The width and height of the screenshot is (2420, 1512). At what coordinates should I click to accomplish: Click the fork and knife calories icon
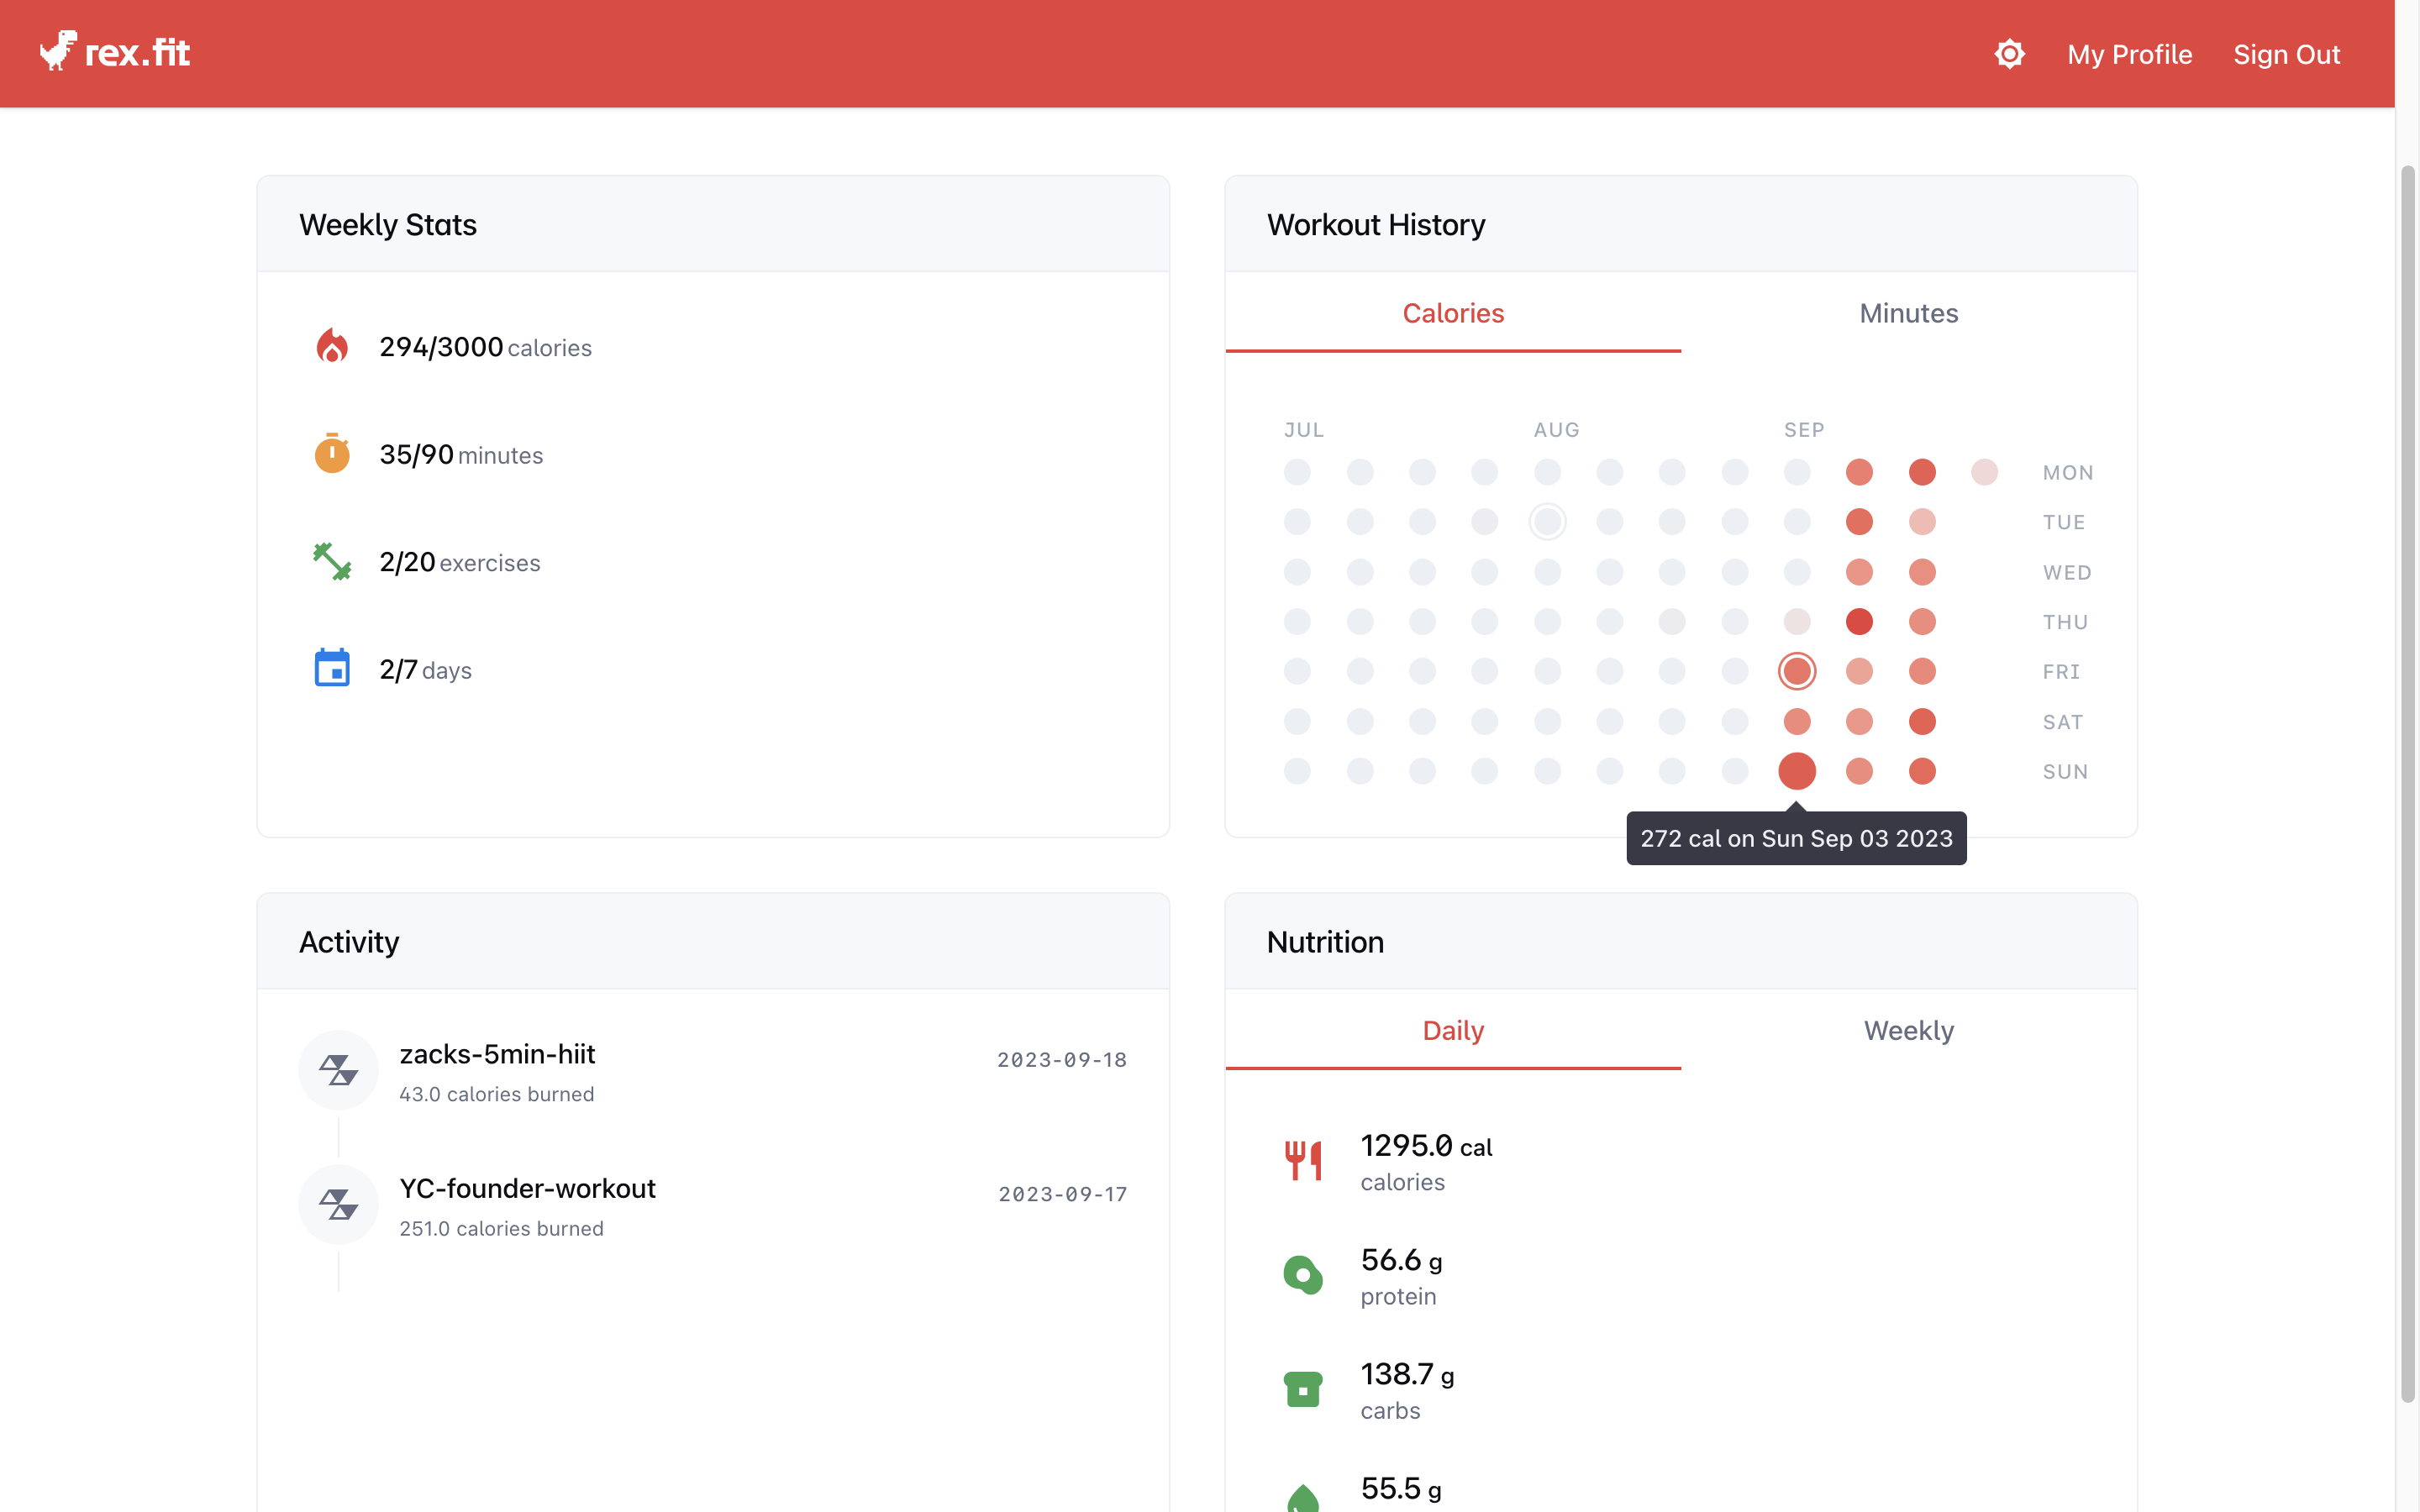[x=1303, y=1161]
